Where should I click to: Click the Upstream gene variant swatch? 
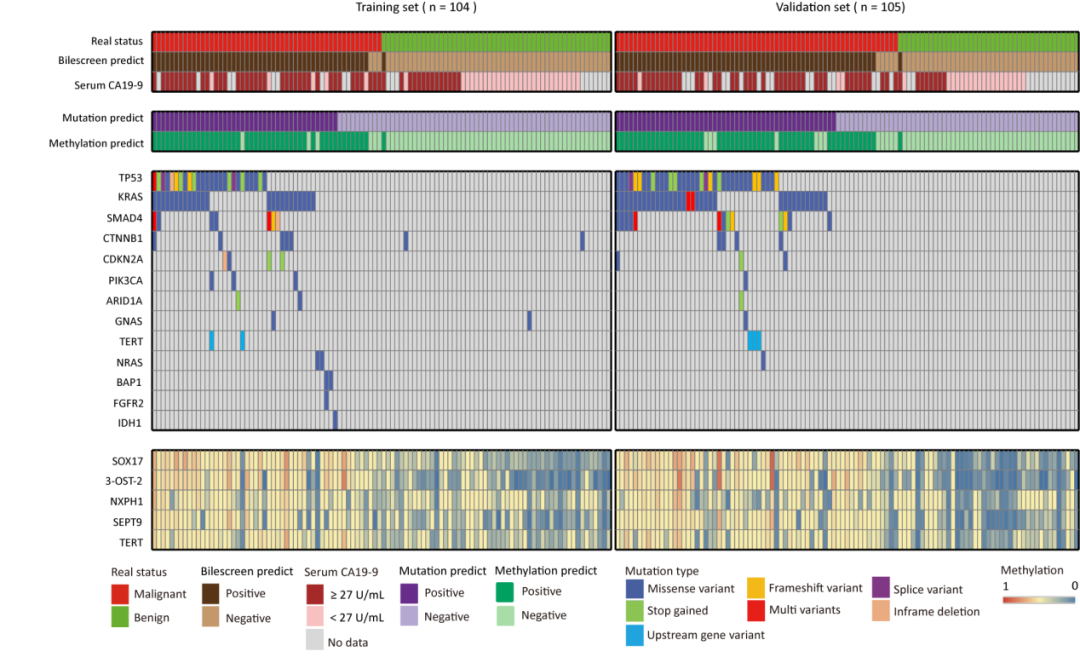pos(632,635)
